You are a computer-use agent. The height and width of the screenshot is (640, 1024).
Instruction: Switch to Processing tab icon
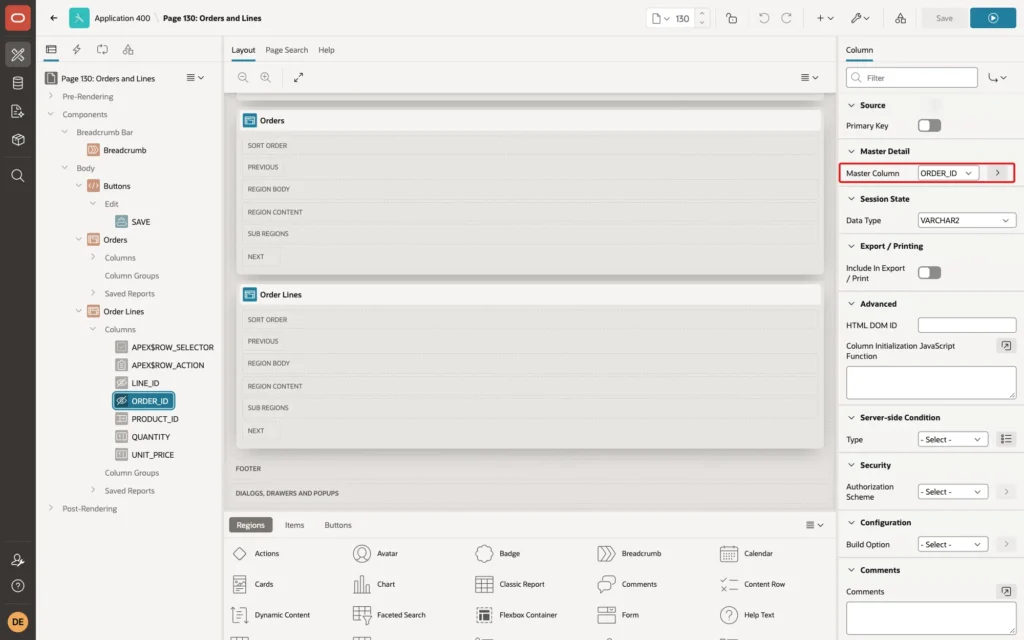[102, 50]
